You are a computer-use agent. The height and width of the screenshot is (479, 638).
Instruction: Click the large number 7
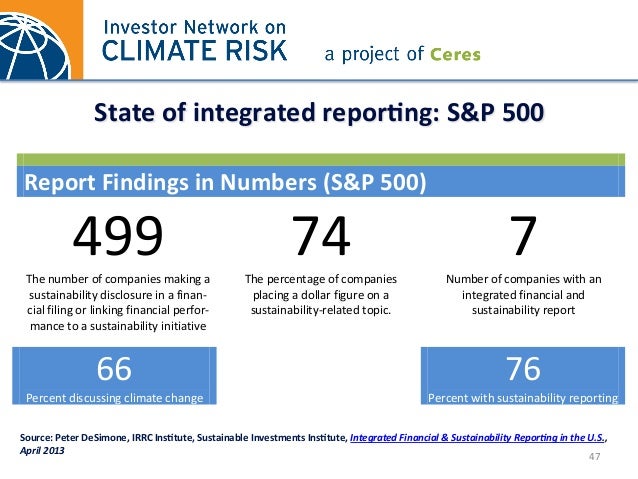pos(523,236)
